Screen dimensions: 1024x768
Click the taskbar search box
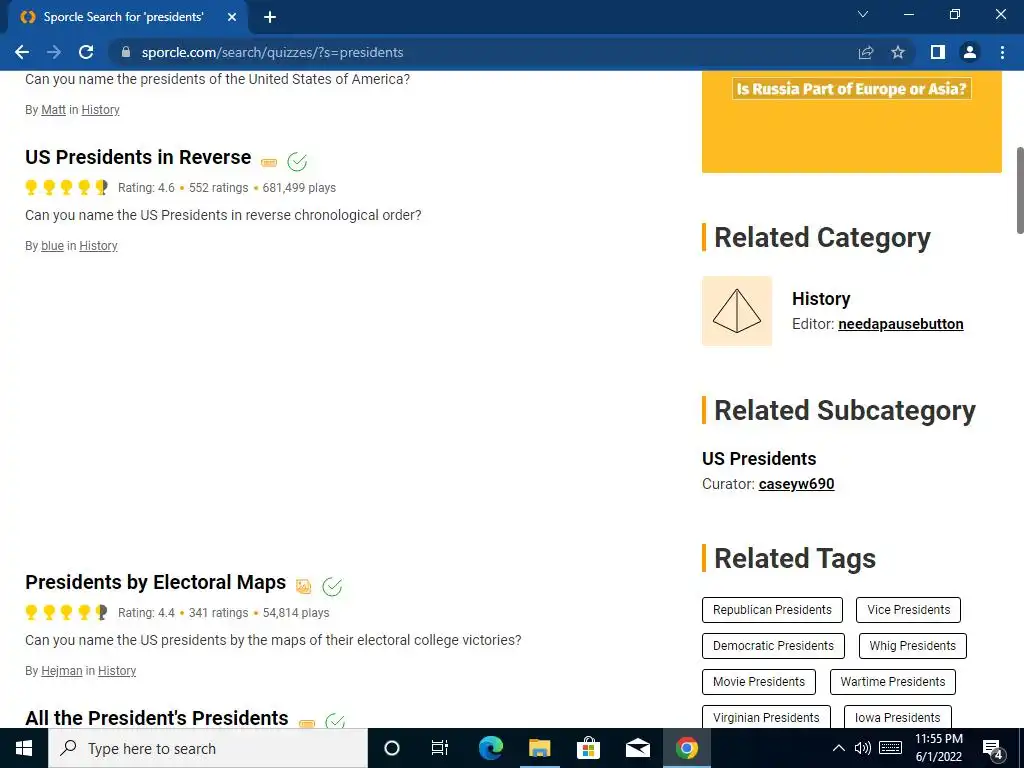[208, 748]
